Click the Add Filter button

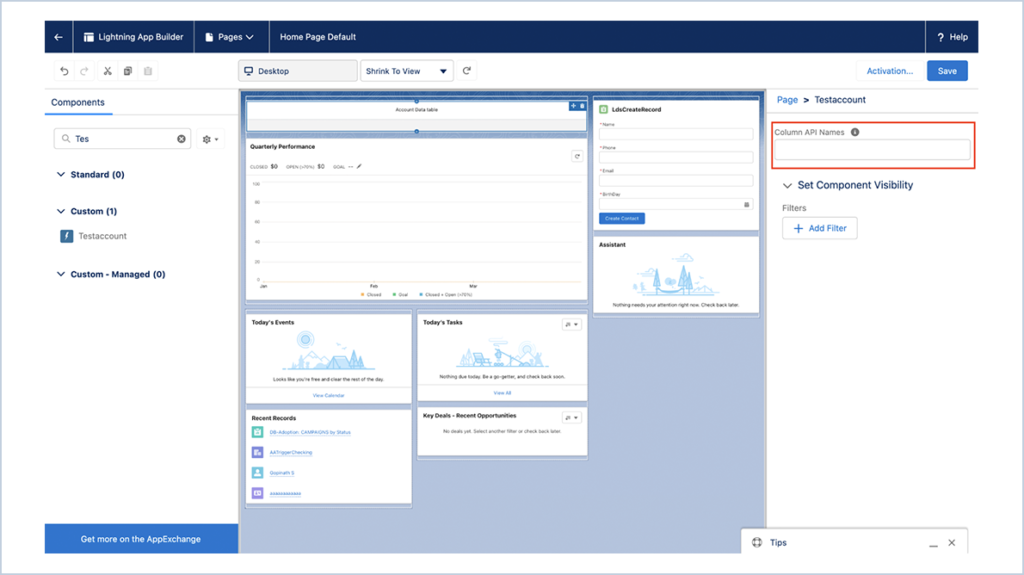(820, 228)
